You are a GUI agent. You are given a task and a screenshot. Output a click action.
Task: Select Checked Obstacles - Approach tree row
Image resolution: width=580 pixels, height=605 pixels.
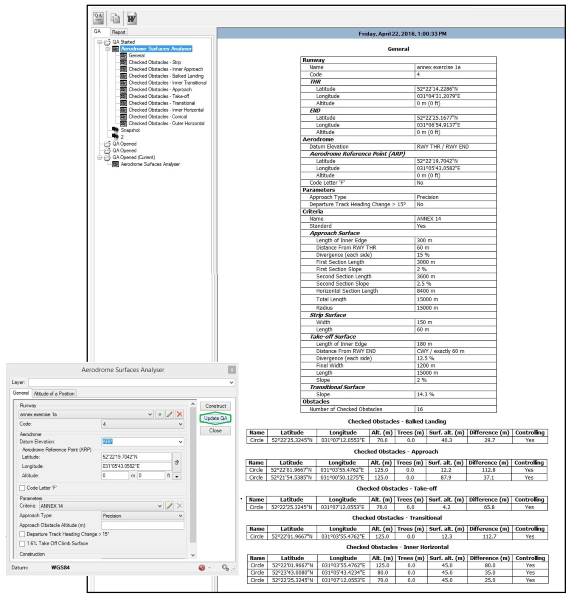[160, 90]
